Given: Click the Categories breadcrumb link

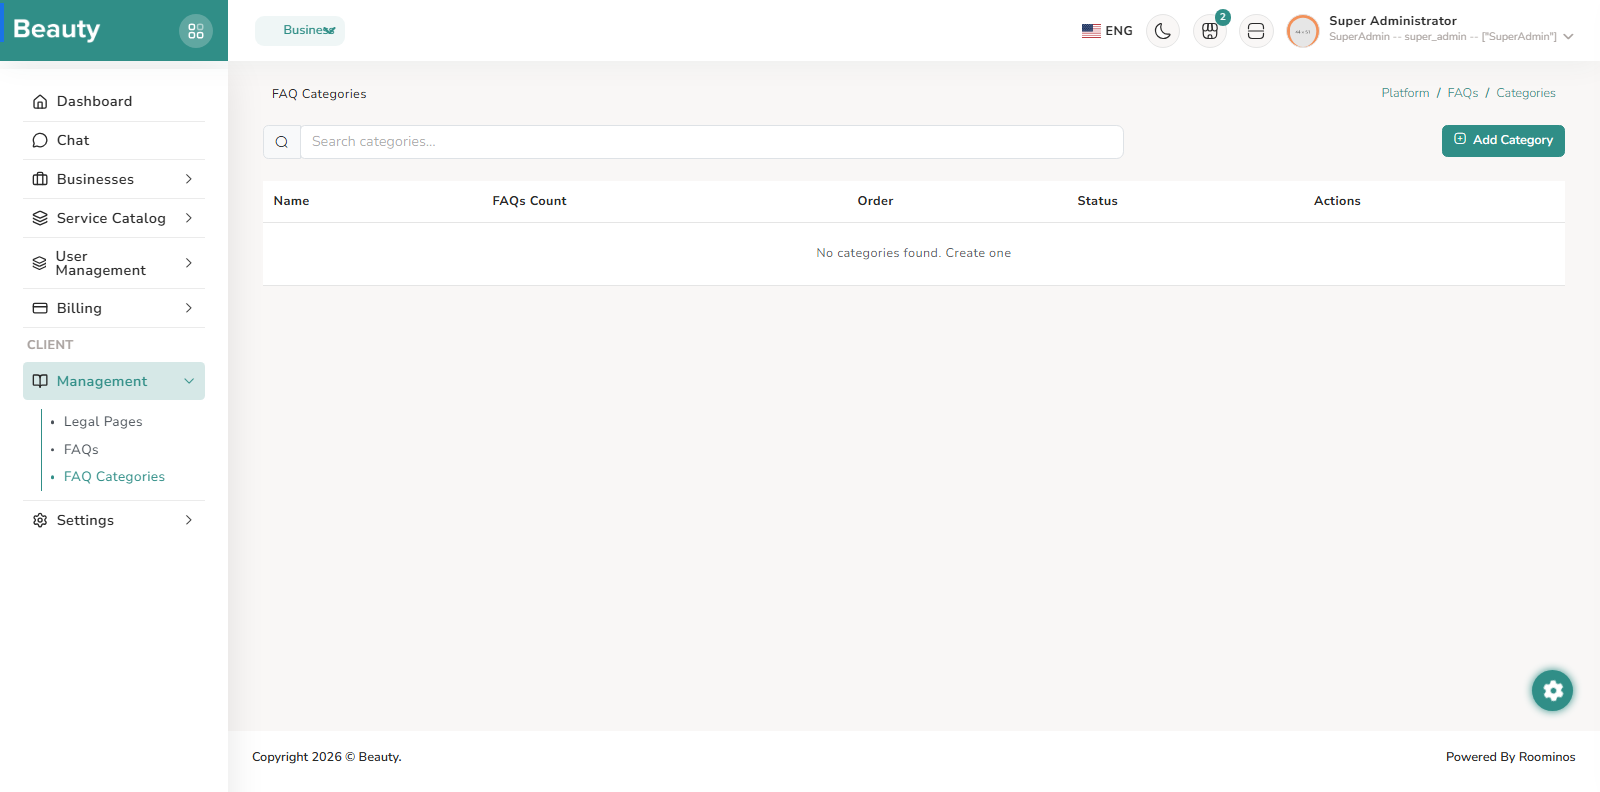Looking at the screenshot, I should [x=1526, y=93].
